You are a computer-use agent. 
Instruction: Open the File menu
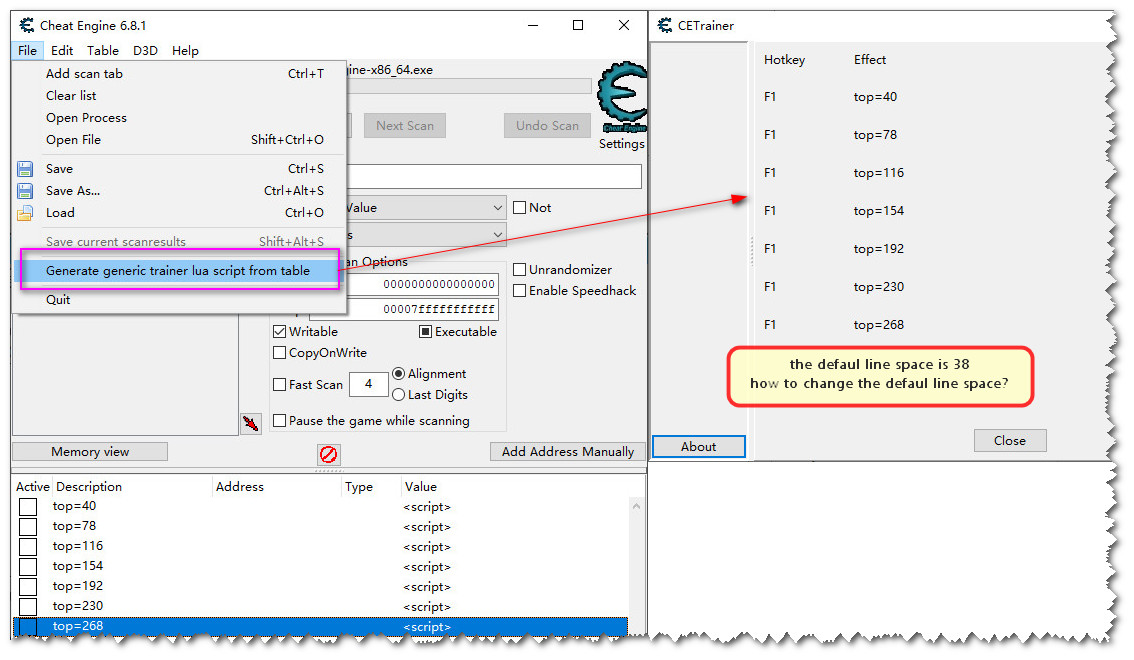[x=27, y=51]
